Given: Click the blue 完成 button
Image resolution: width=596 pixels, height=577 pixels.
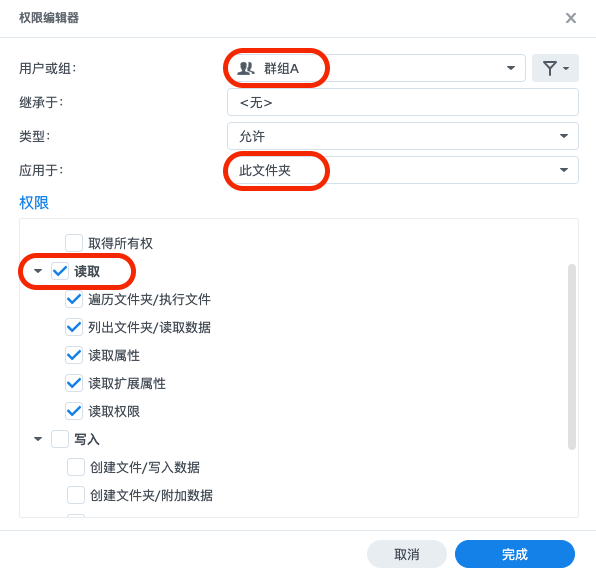Looking at the screenshot, I should pyautogui.click(x=515, y=554).
